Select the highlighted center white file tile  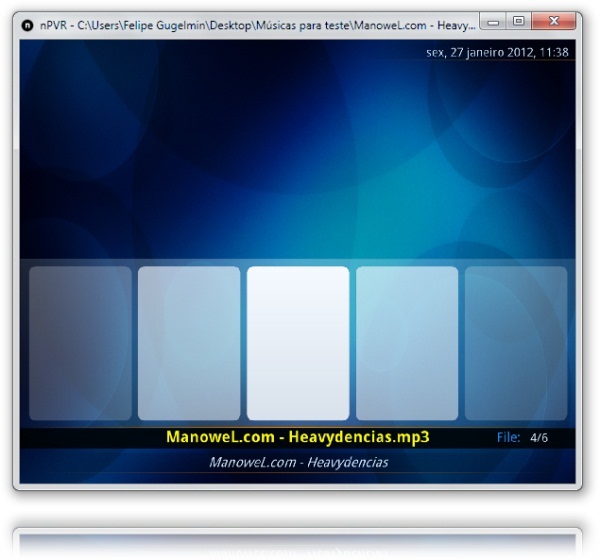pos(298,343)
